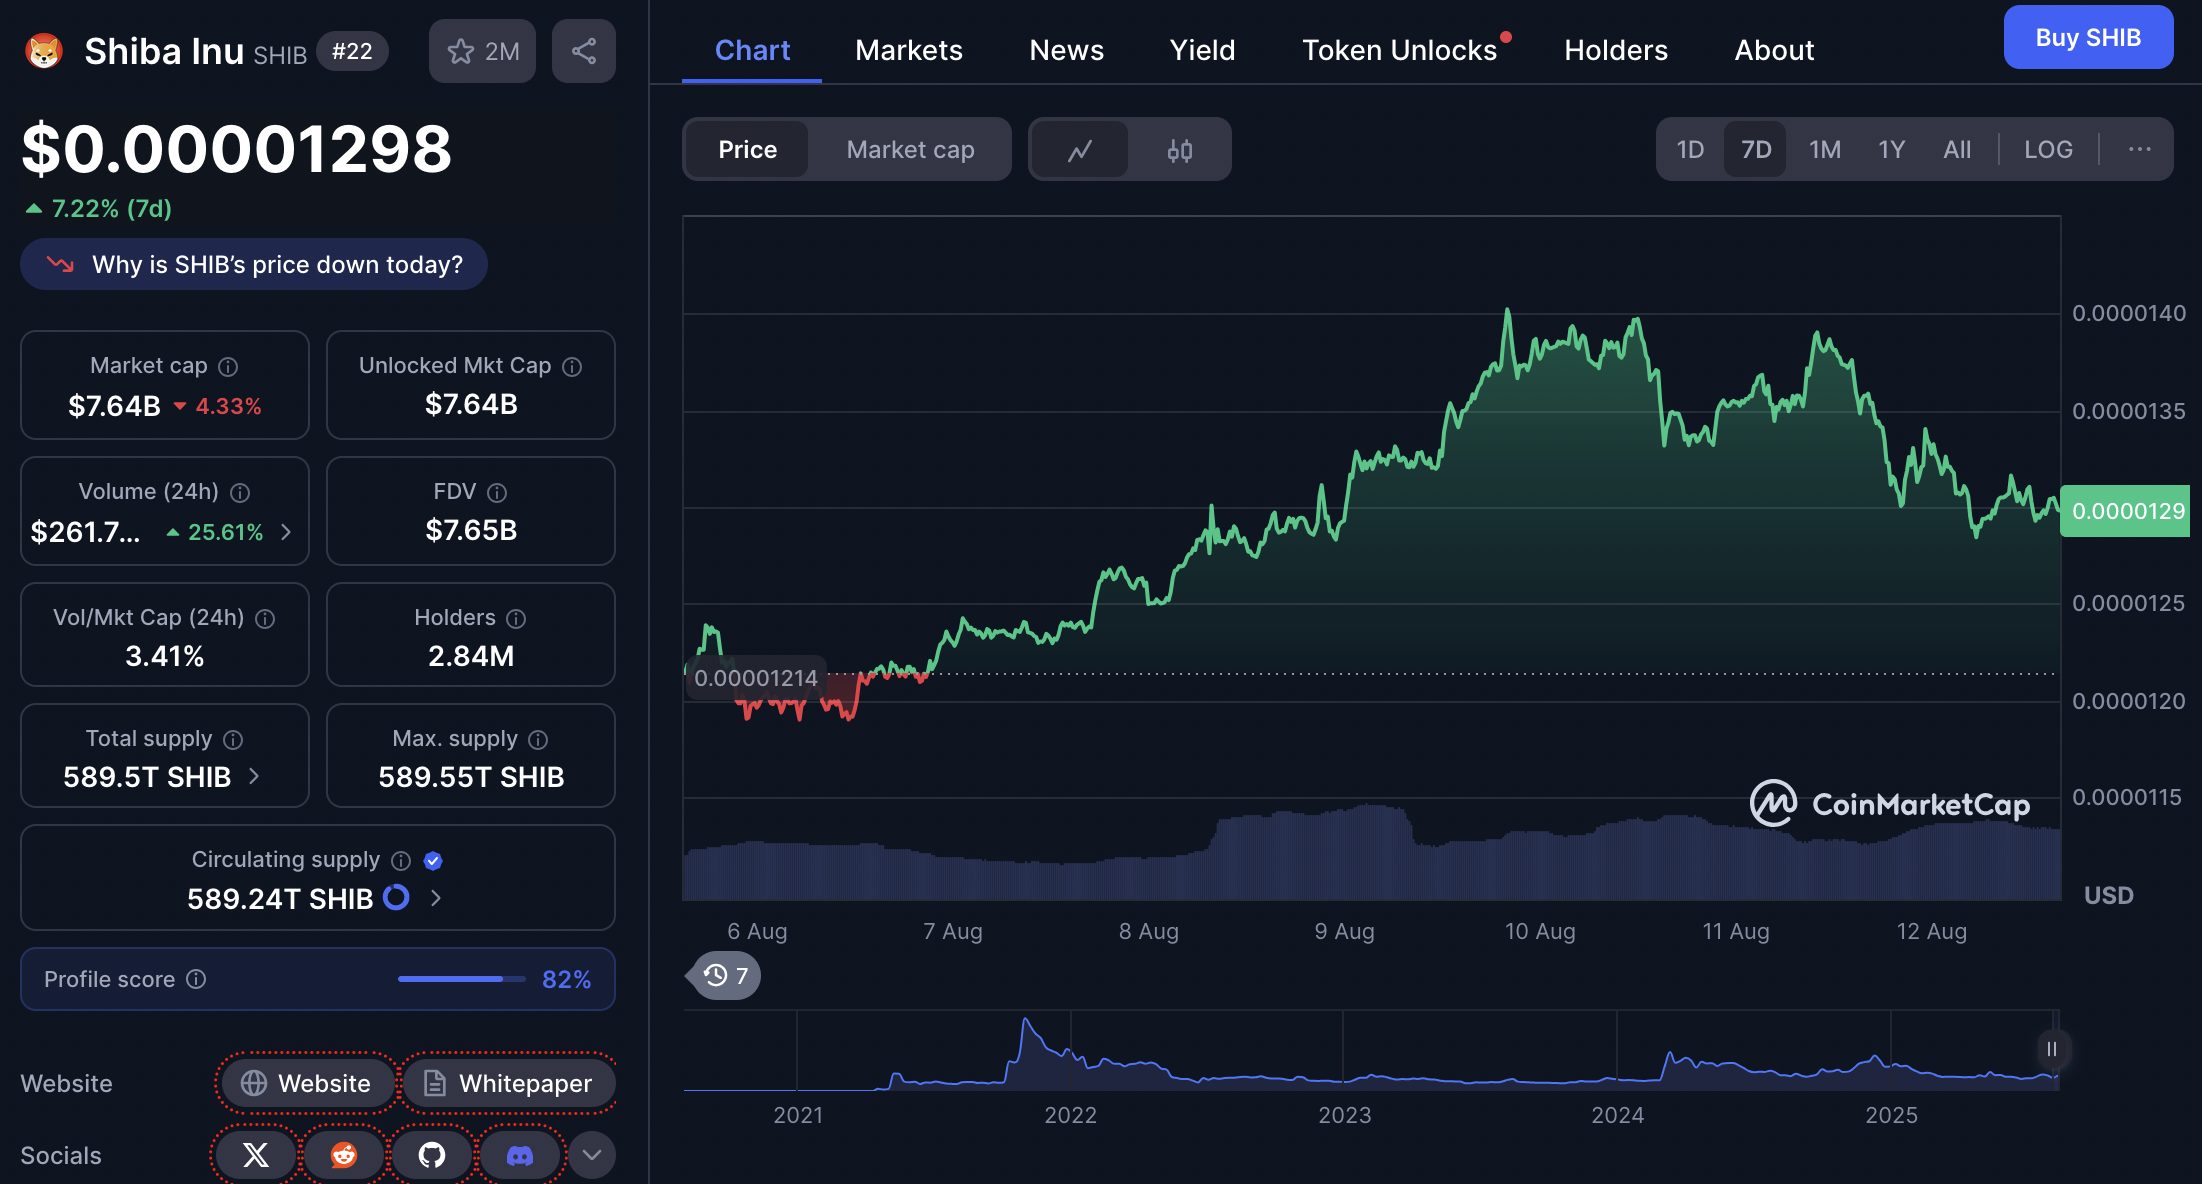Screen dimensions: 2202x1184
Task: Click the share icon button
Action: [584, 51]
